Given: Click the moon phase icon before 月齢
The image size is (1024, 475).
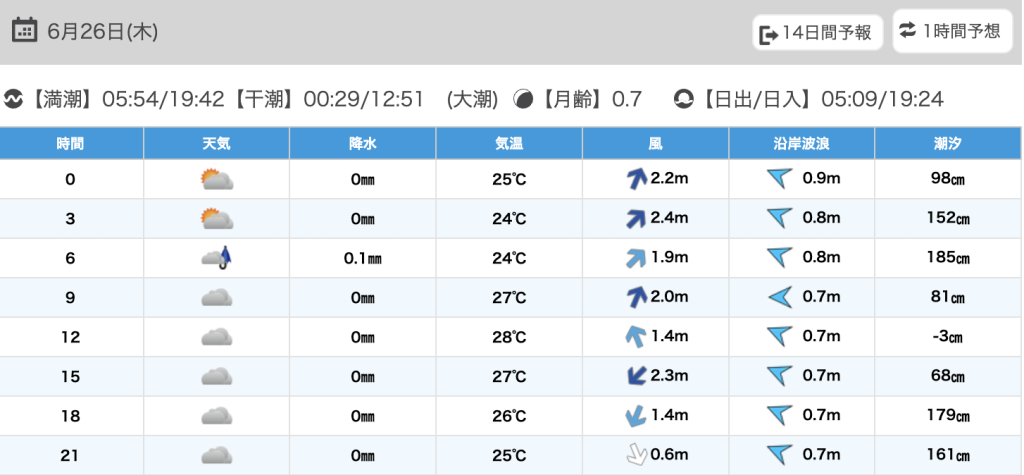Looking at the screenshot, I should coord(523,99).
